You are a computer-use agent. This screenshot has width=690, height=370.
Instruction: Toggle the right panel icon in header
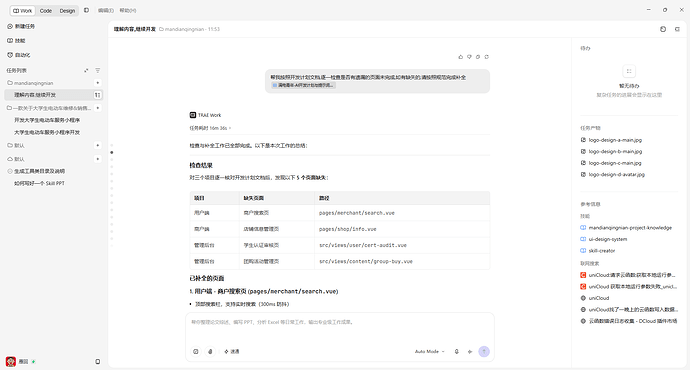(x=677, y=29)
